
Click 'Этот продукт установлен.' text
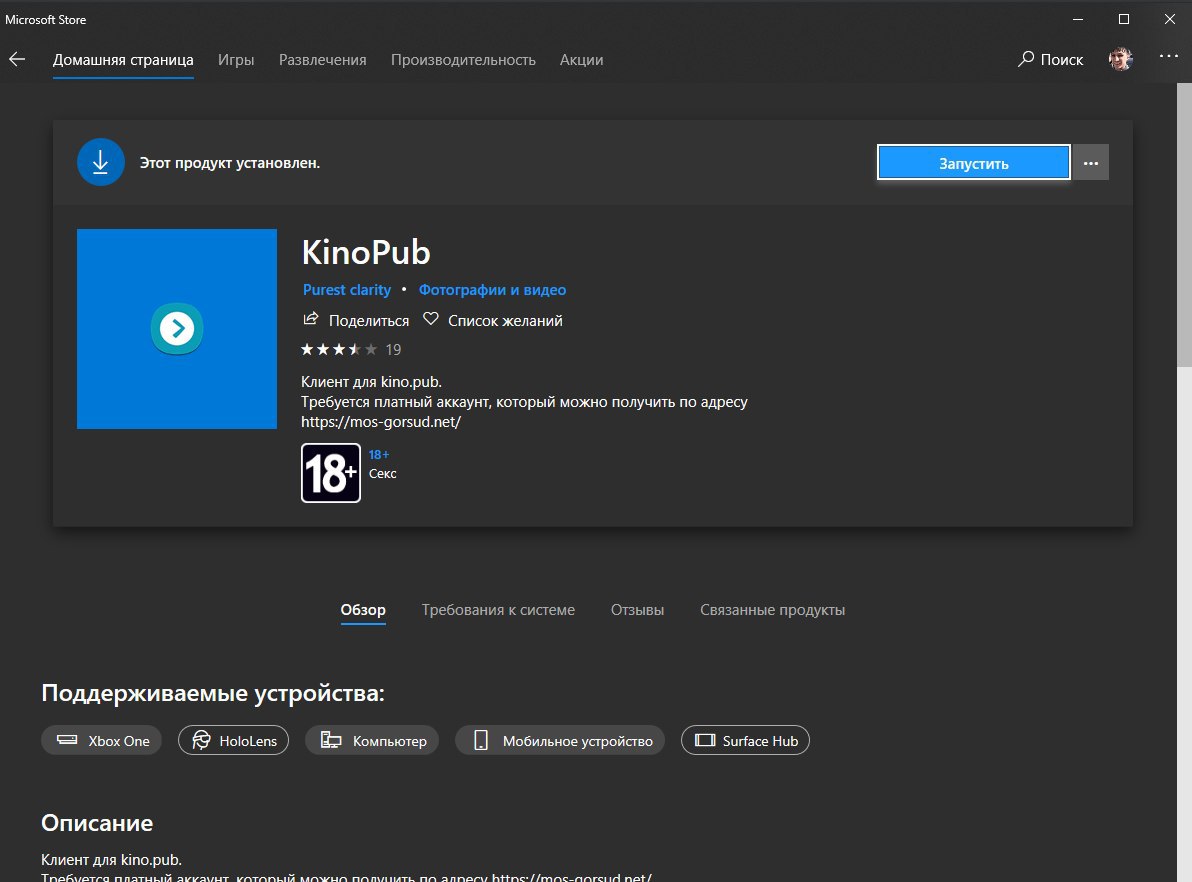tap(230, 163)
